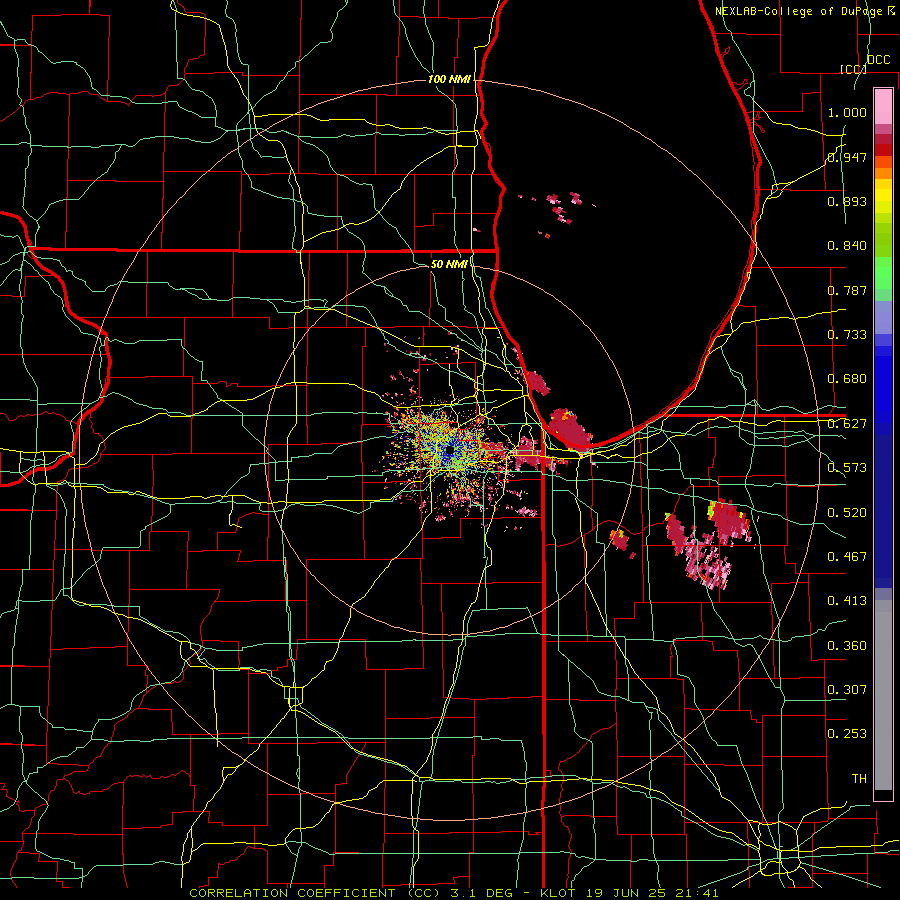The width and height of the screenshot is (900, 900).
Task: Click the 0.680 scale value
Action: 847,379
